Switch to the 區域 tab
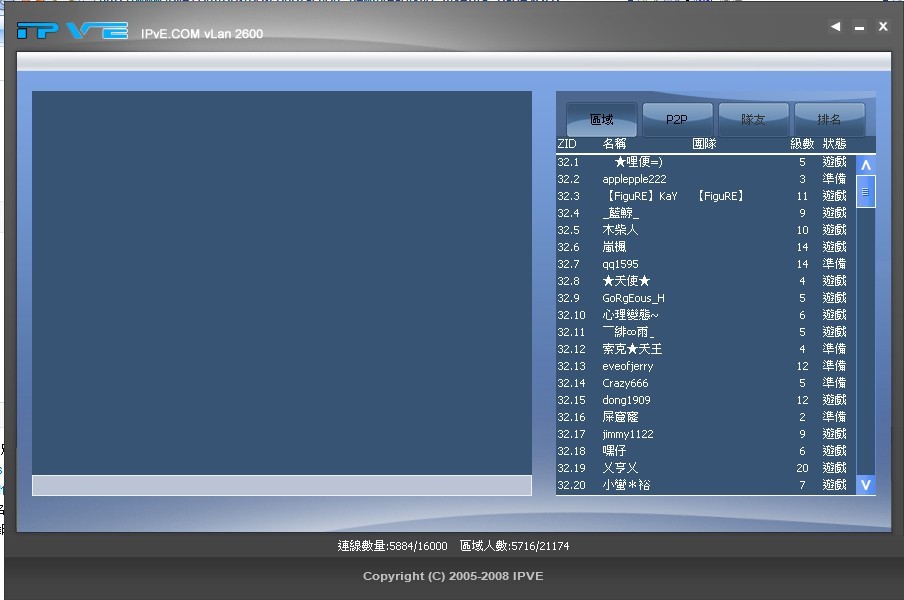Image resolution: width=904 pixels, height=600 pixels. click(601, 119)
